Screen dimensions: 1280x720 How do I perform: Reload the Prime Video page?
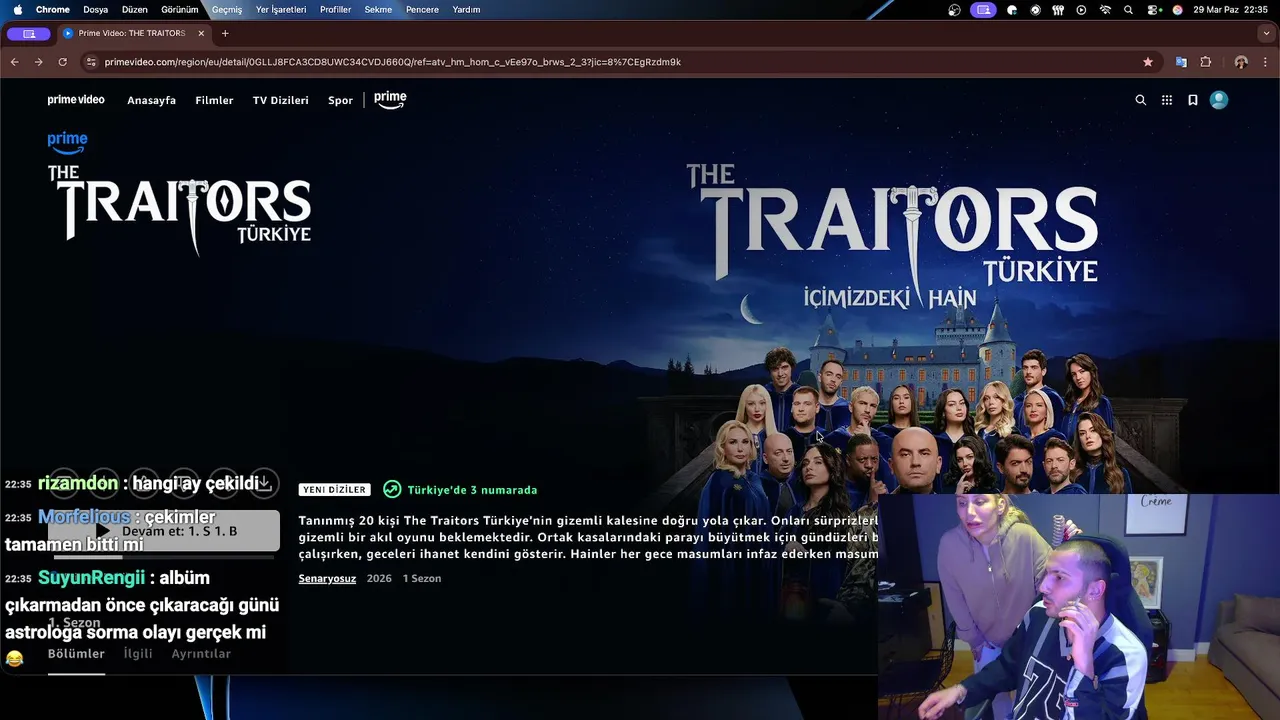click(62, 62)
